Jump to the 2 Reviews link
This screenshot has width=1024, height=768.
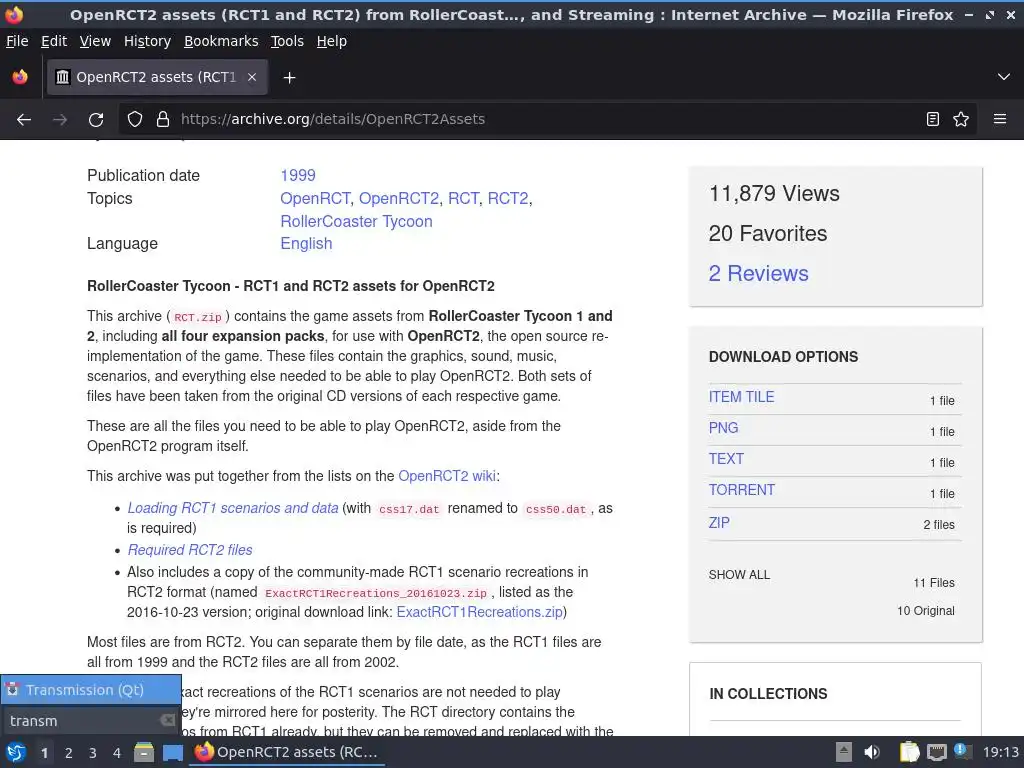click(x=758, y=274)
